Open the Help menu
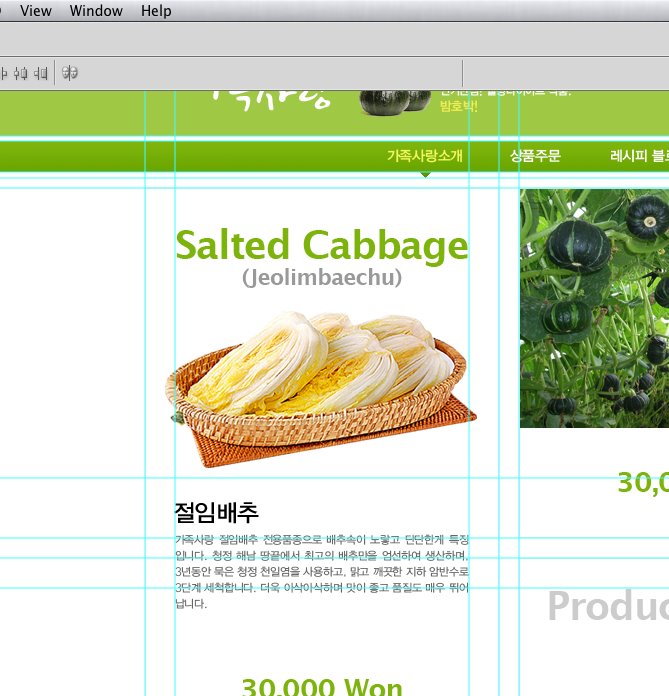This screenshot has height=696, width=669. (x=156, y=11)
